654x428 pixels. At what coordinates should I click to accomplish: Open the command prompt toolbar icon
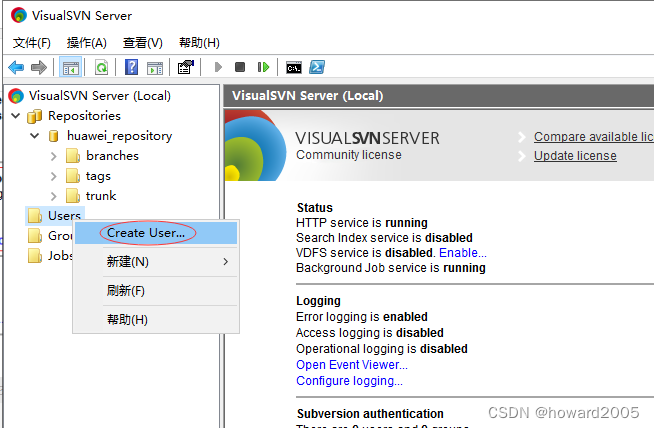[x=294, y=67]
